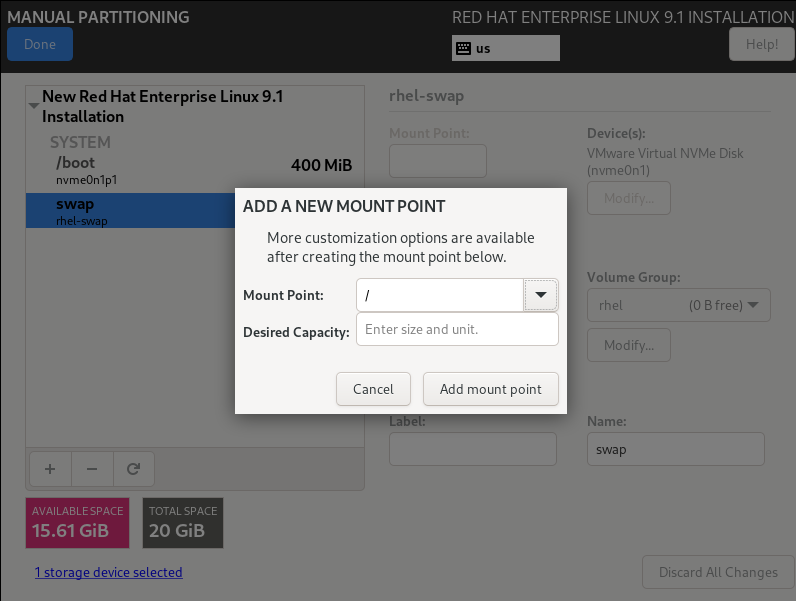Click the rhel-swap heading text
796x601 pixels.
click(426, 96)
